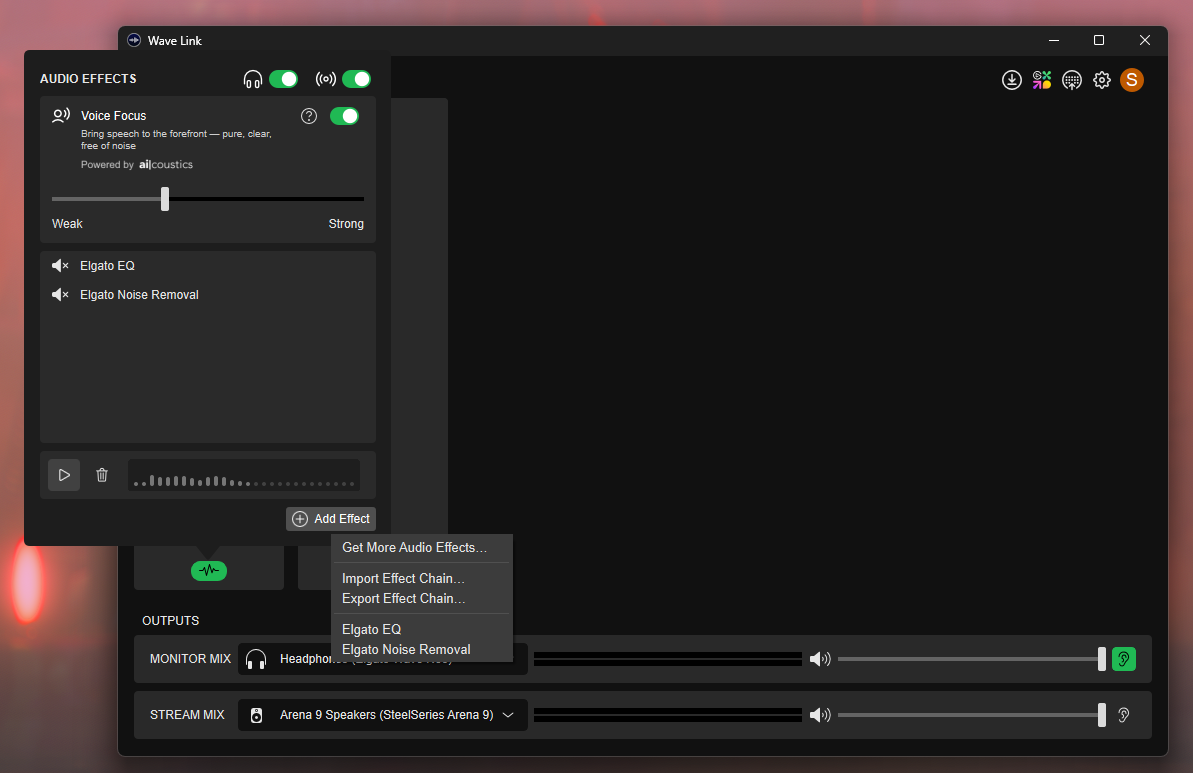Play the recorded audio sample
The height and width of the screenshot is (773, 1193).
64,475
